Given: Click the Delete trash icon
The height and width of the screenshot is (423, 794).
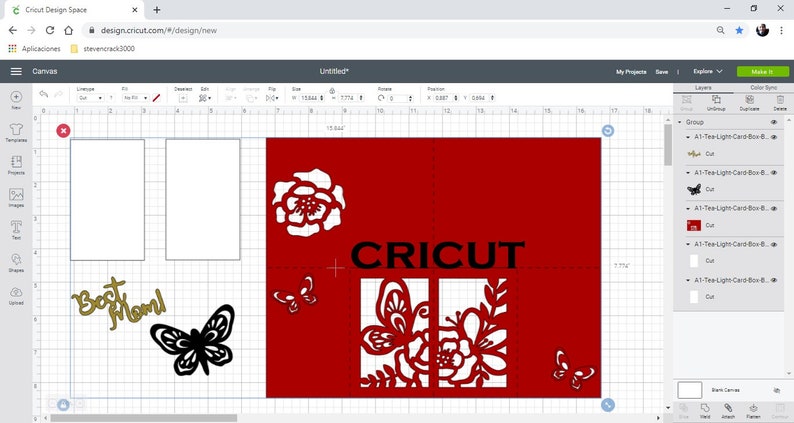Looking at the screenshot, I should click(x=780, y=102).
